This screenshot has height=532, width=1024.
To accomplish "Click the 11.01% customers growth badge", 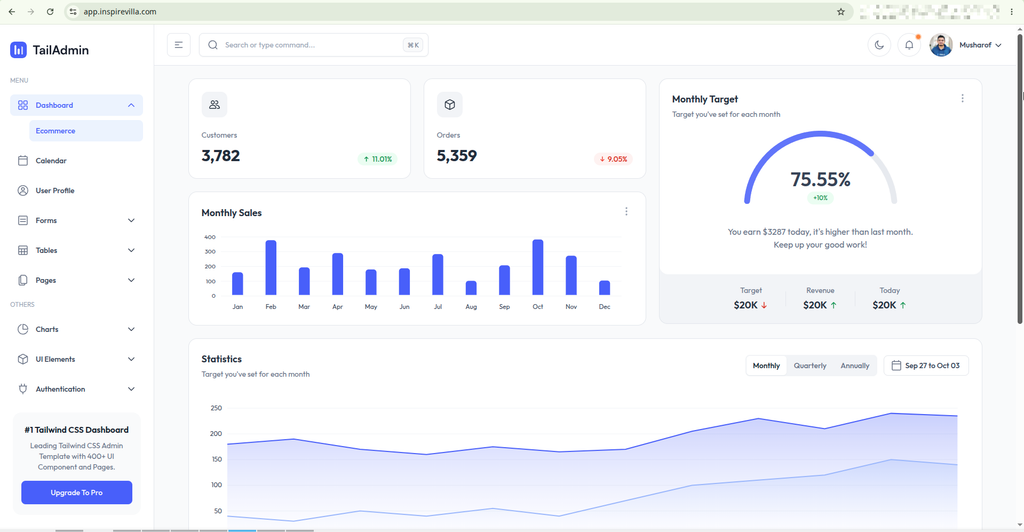I will pyautogui.click(x=377, y=159).
